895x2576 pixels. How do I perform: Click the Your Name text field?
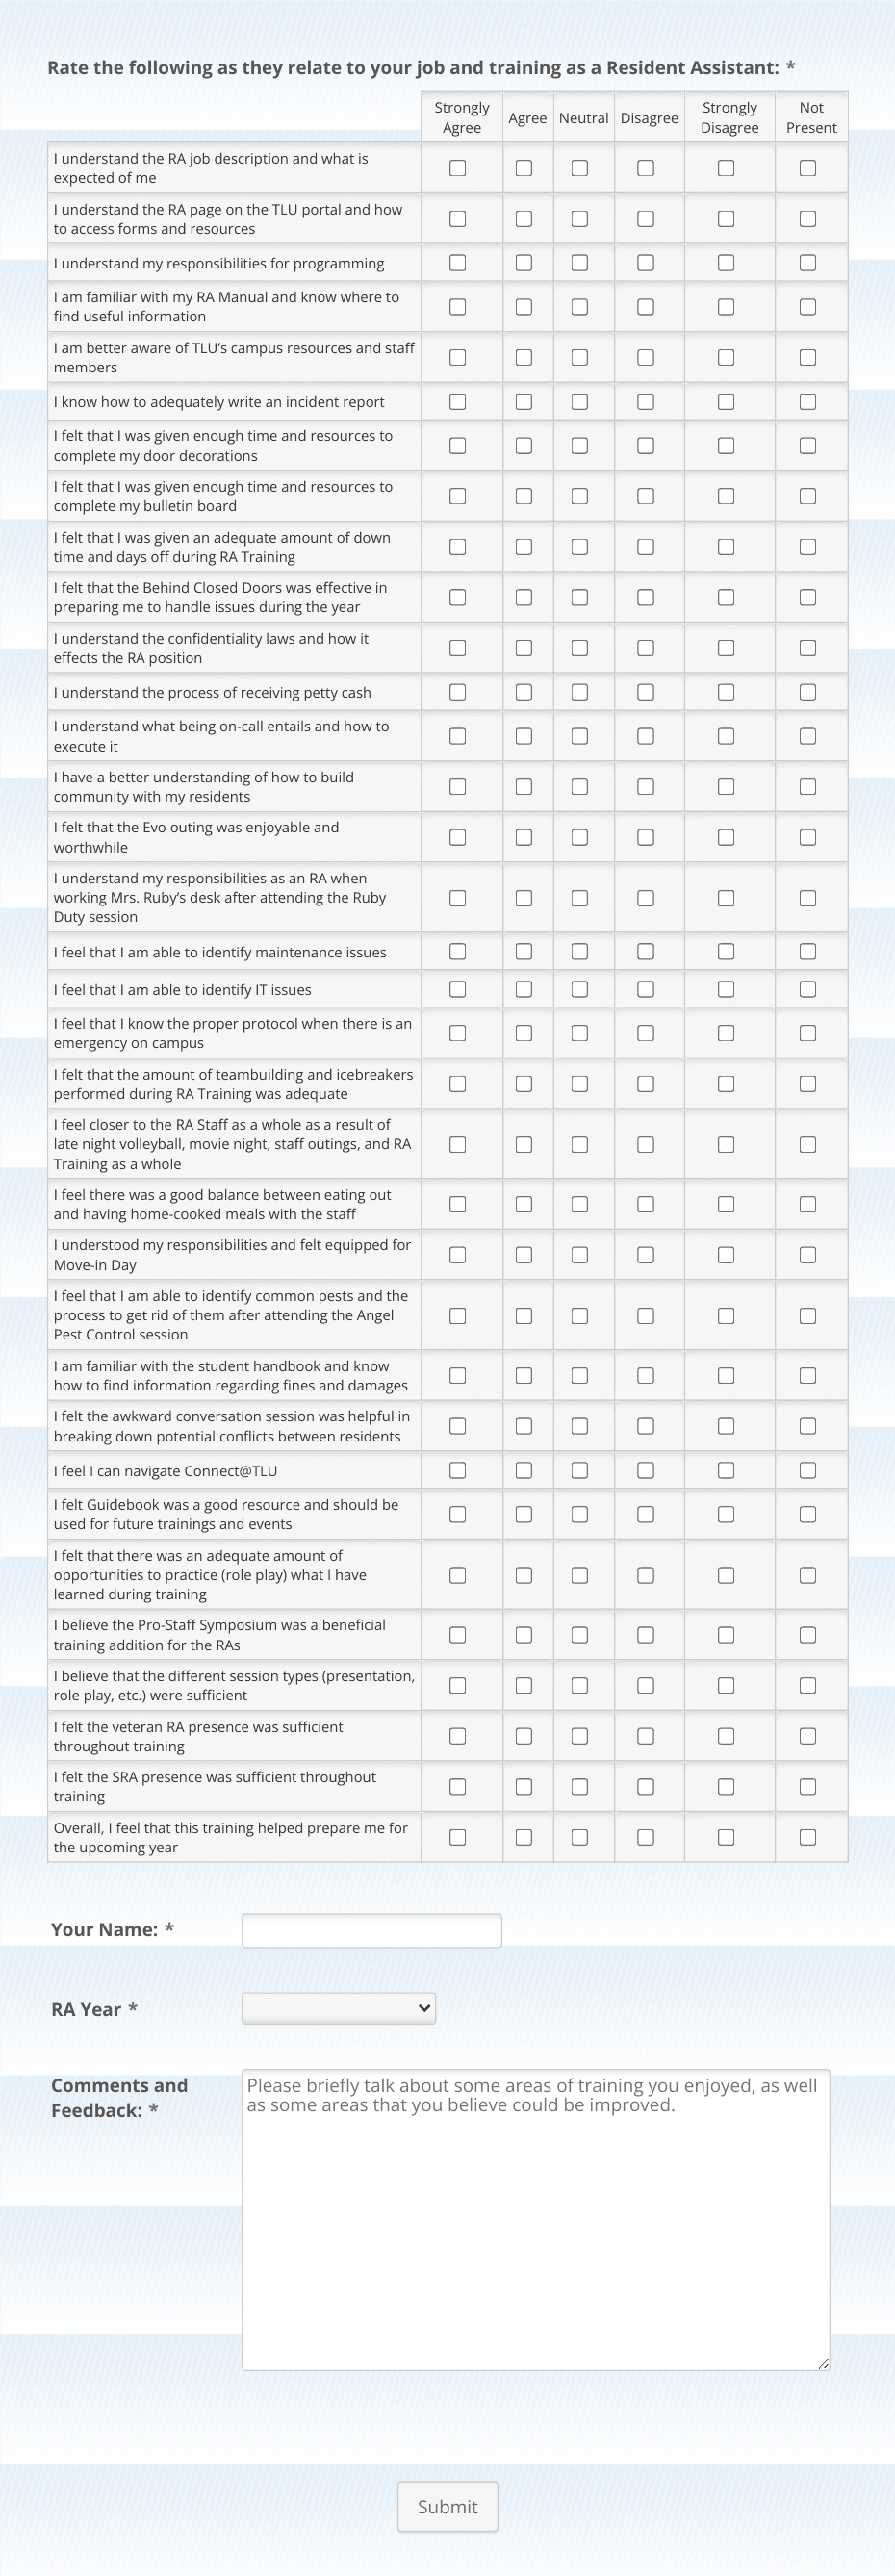pos(372,1930)
